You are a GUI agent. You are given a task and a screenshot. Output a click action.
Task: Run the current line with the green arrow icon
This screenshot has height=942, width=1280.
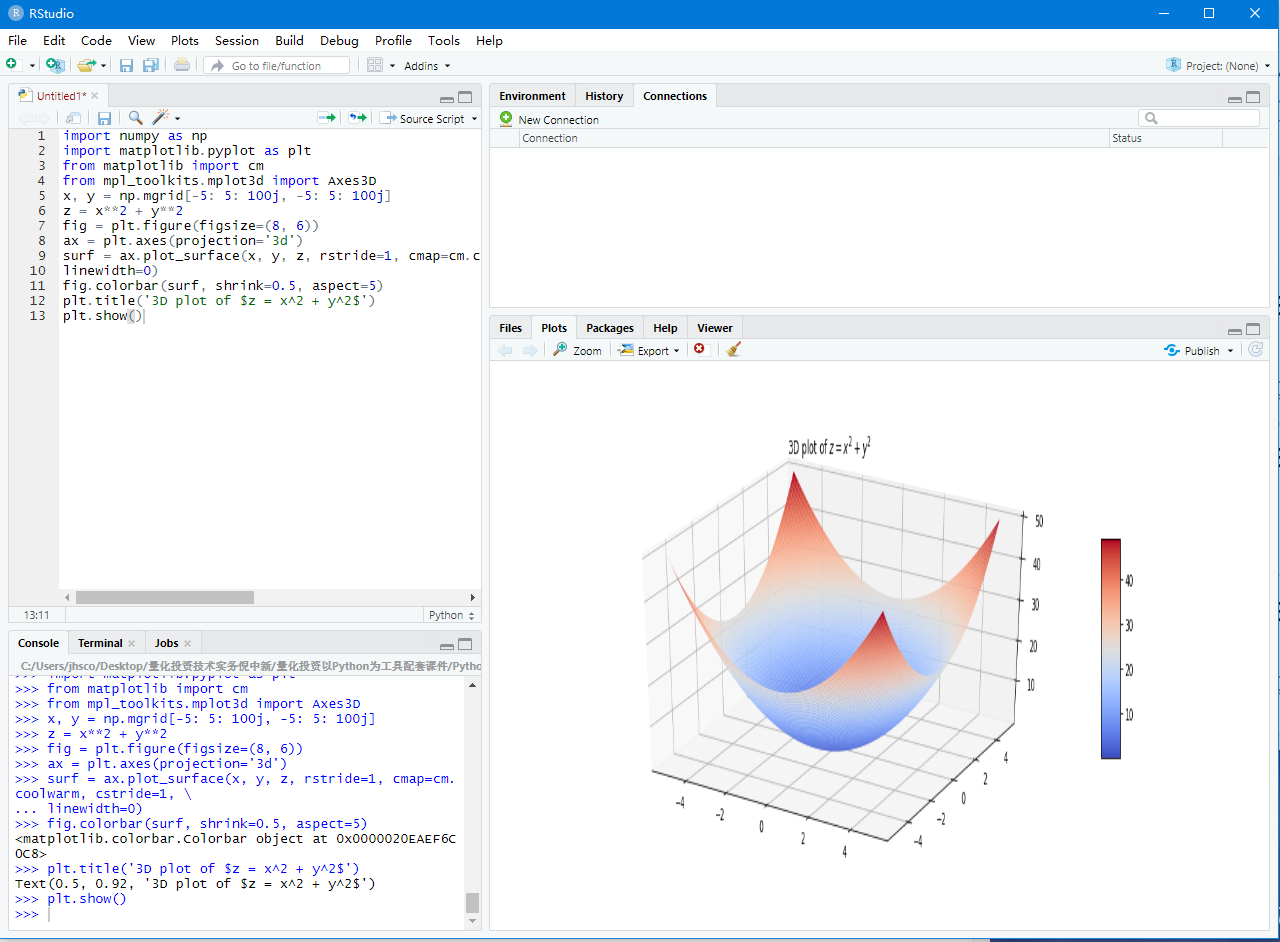tap(326, 118)
